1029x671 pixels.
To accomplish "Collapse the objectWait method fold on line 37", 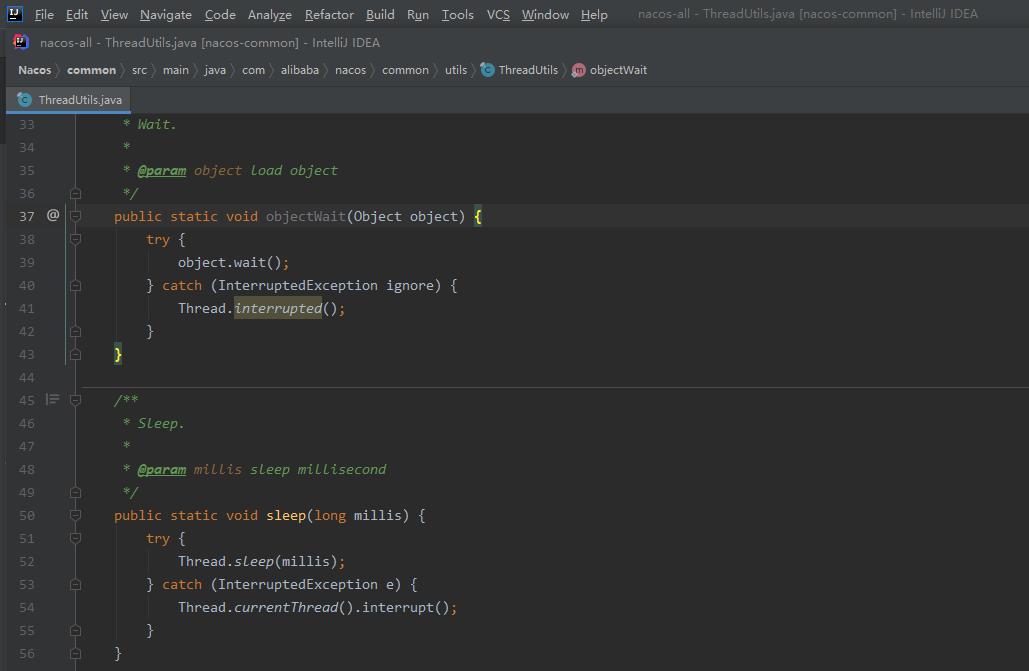I will (75, 216).
